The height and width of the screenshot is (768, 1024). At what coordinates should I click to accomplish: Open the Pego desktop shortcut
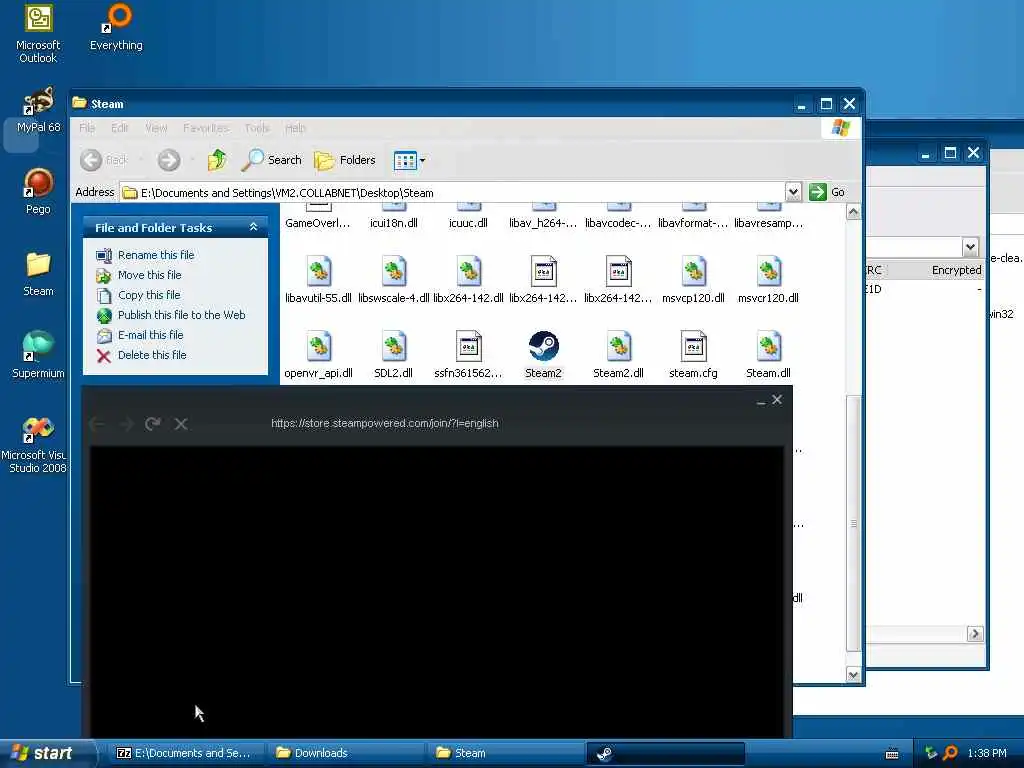click(38, 191)
